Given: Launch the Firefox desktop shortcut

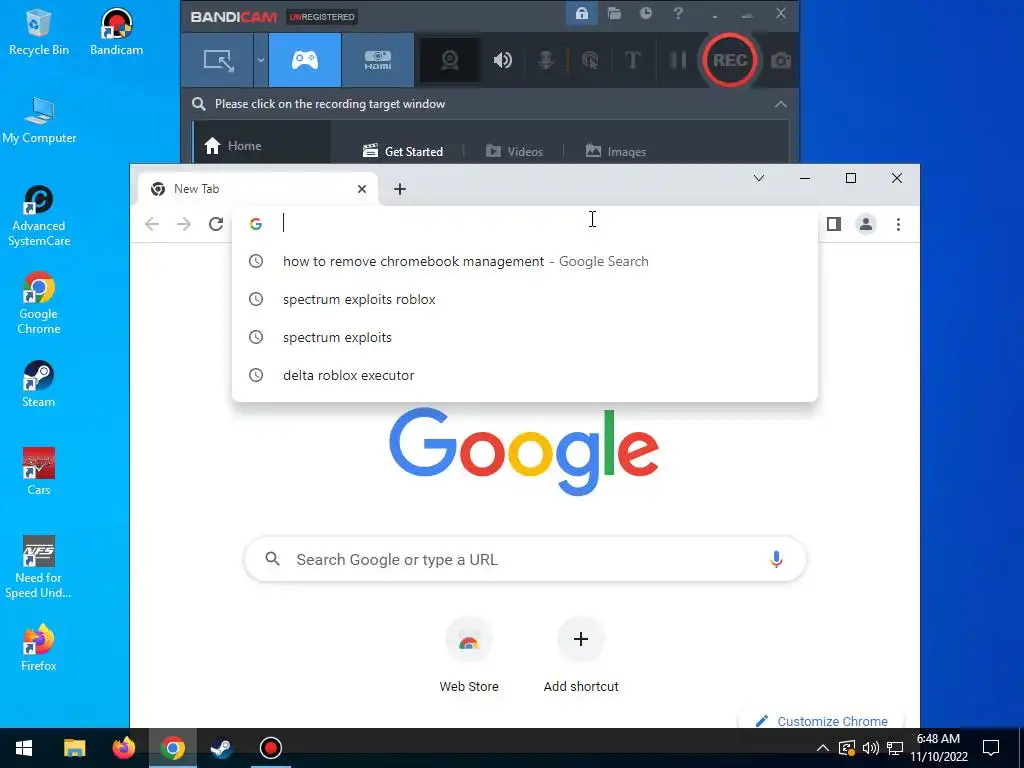Looking at the screenshot, I should [x=39, y=648].
